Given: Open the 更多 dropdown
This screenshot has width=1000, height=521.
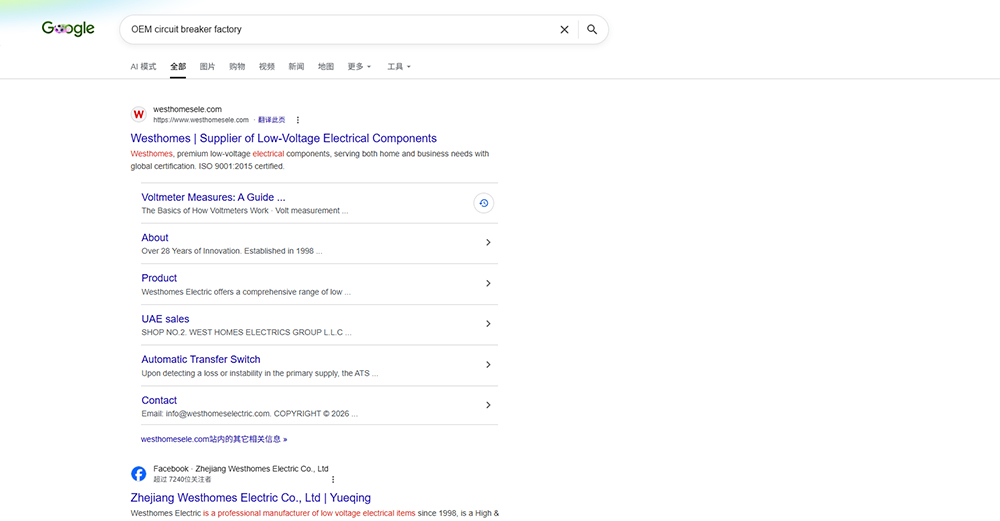Looking at the screenshot, I should click(x=359, y=66).
